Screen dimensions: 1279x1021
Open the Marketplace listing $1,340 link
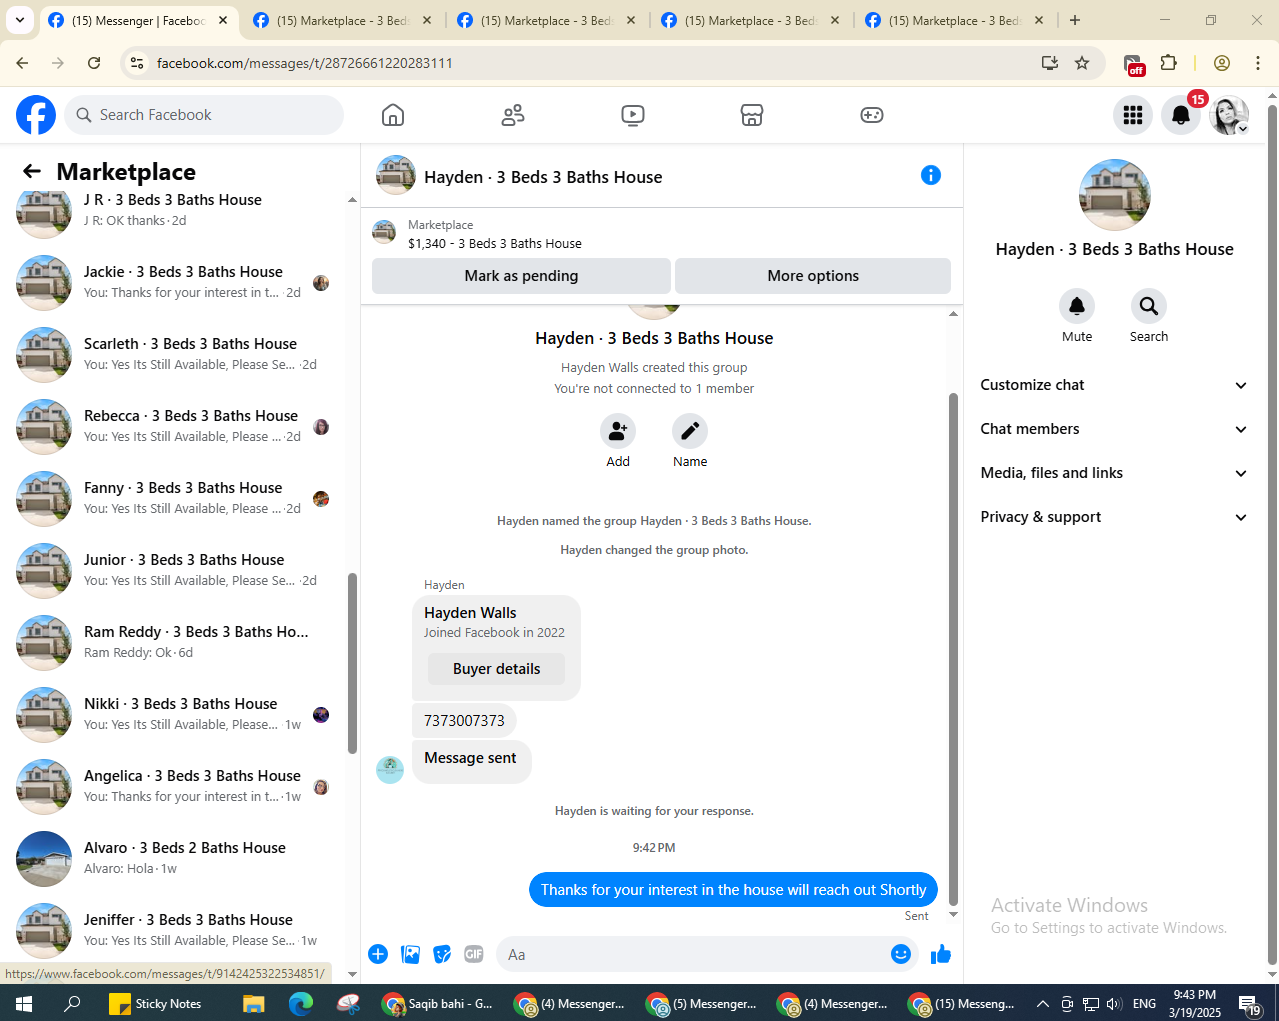click(x=495, y=243)
